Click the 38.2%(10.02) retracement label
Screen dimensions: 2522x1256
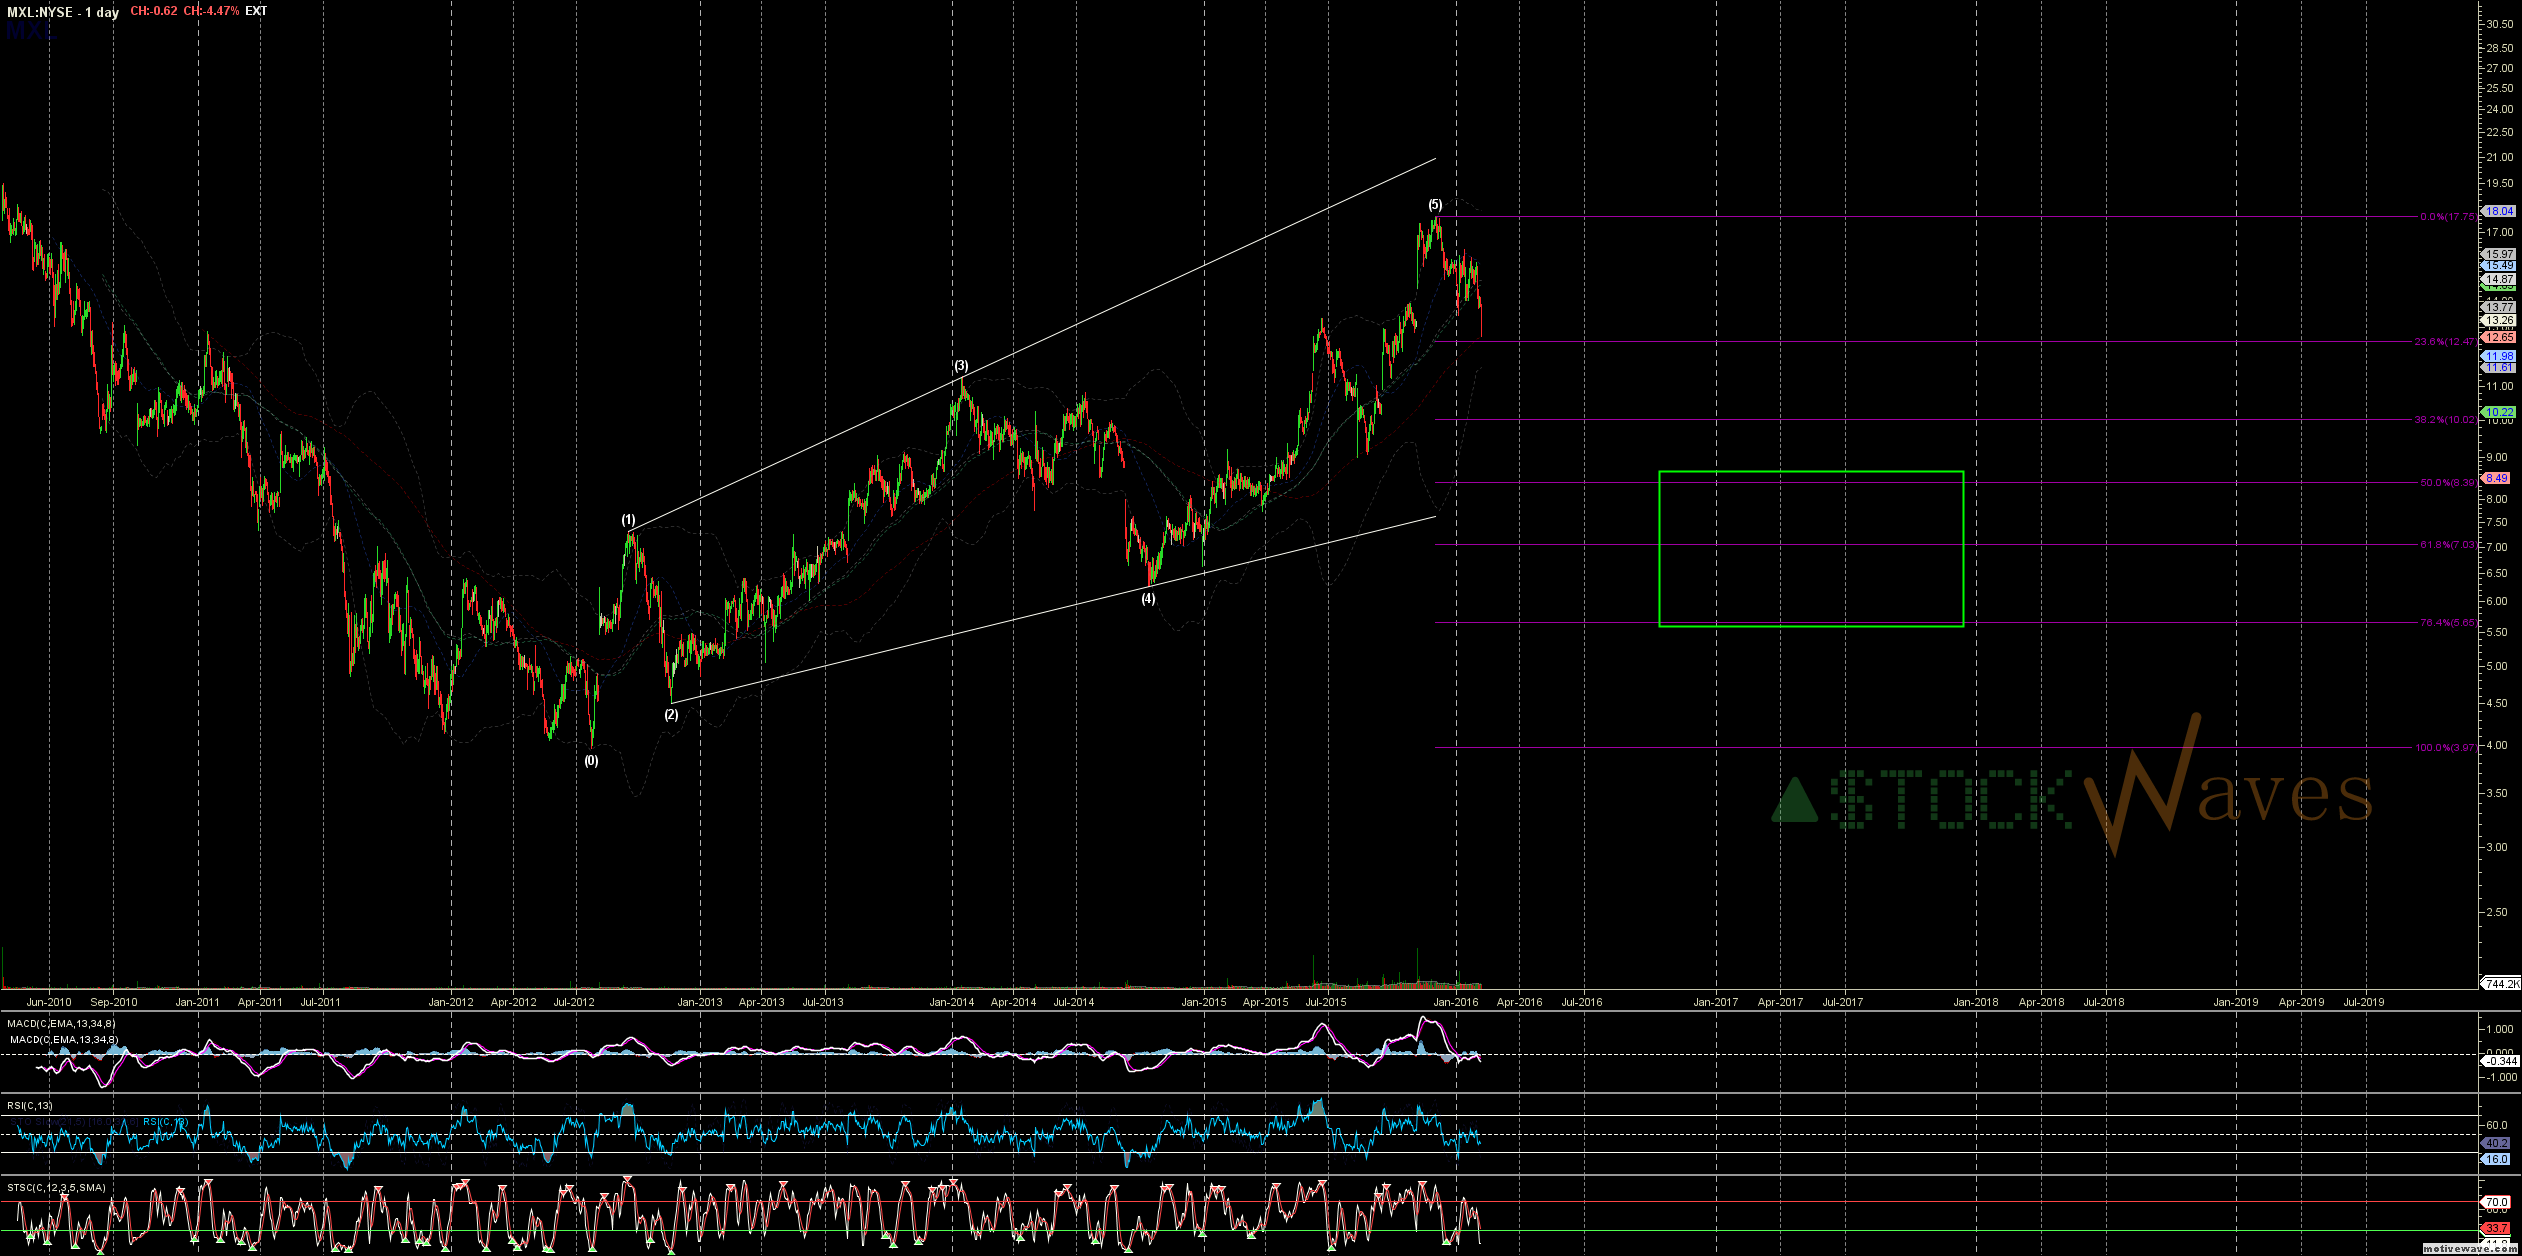pyautogui.click(x=2445, y=420)
